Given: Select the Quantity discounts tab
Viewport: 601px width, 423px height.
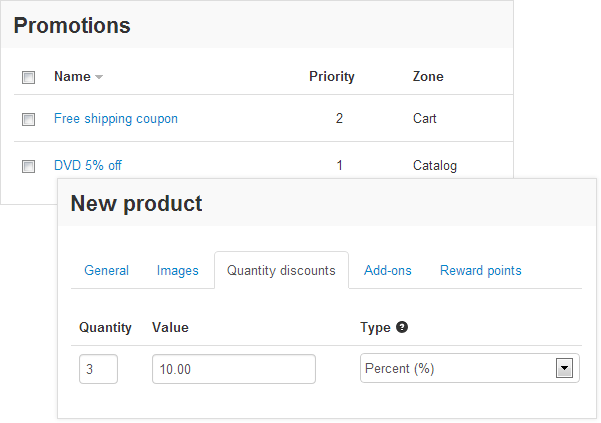Looking at the screenshot, I should click(x=281, y=271).
